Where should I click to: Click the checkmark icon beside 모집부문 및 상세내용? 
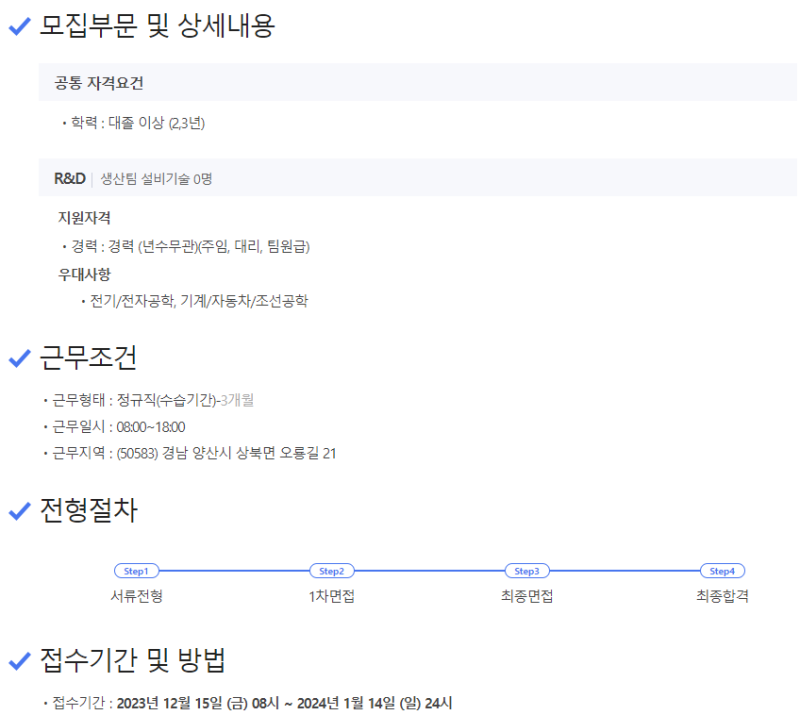click(x=19, y=28)
